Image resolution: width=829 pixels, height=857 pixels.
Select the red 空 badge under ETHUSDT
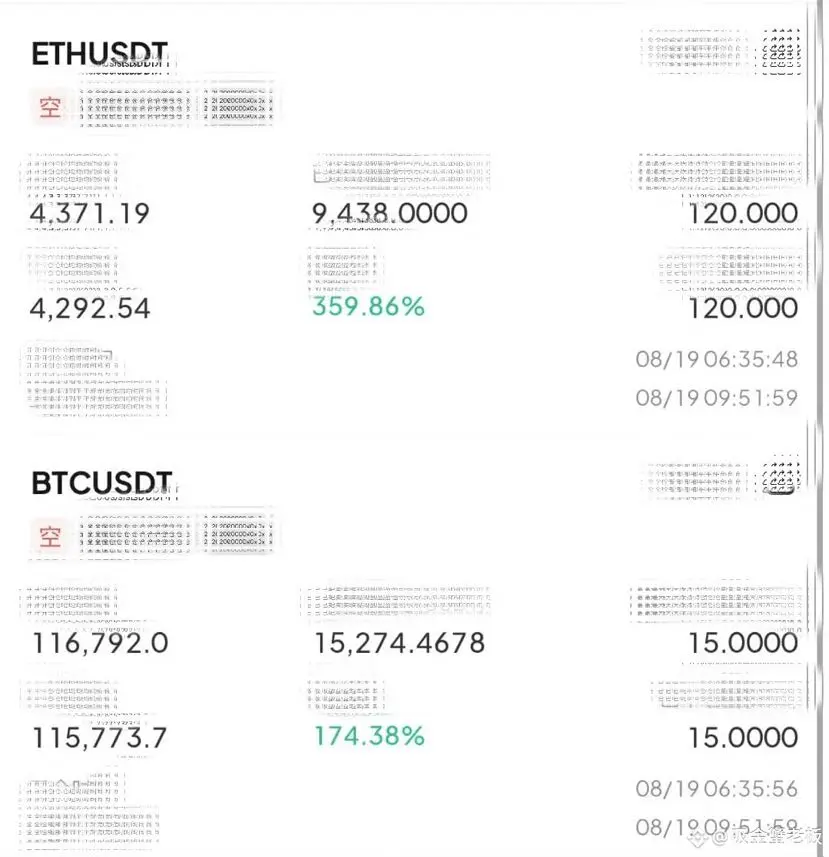coord(49,107)
